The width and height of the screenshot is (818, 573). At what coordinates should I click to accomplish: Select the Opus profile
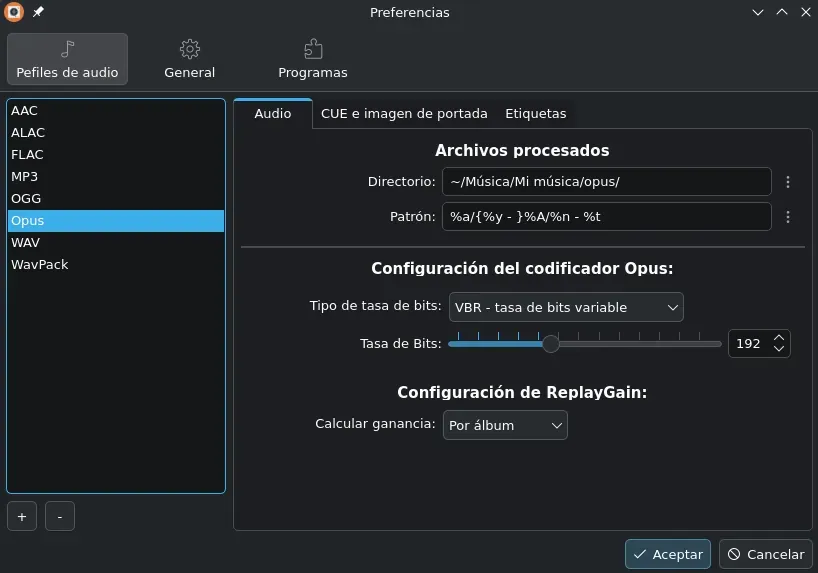(x=116, y=221)
